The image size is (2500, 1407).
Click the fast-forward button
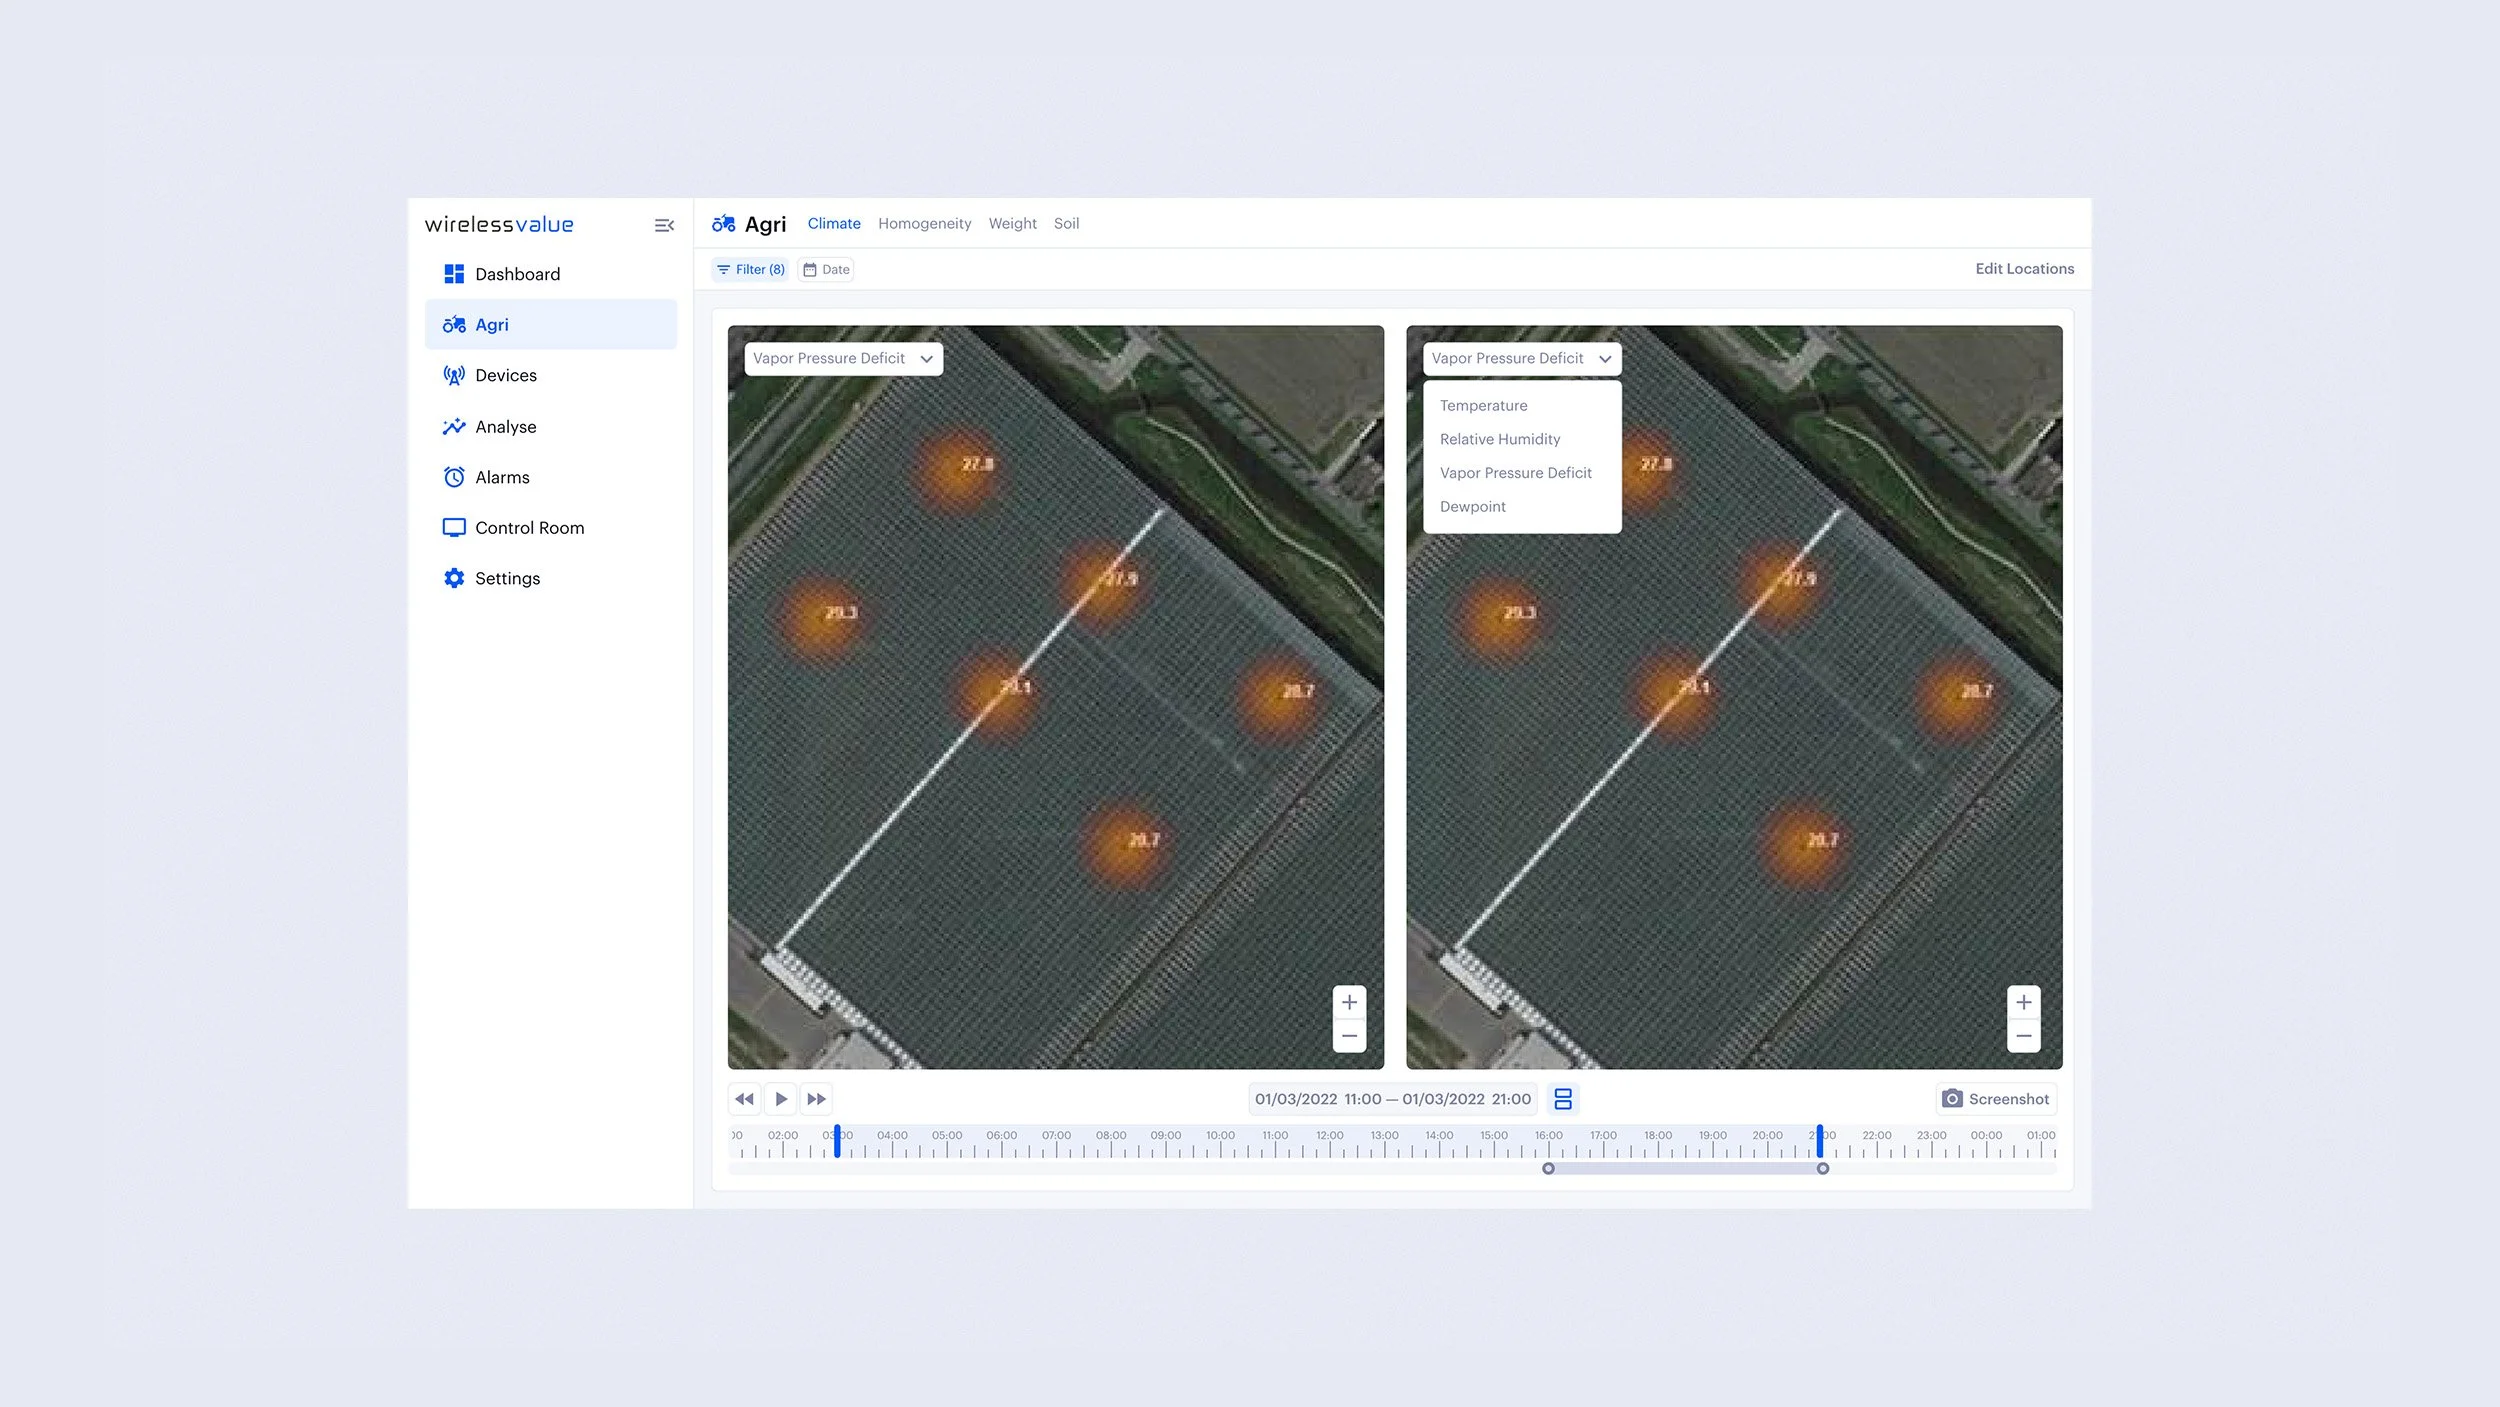(x=816, y=1099)
